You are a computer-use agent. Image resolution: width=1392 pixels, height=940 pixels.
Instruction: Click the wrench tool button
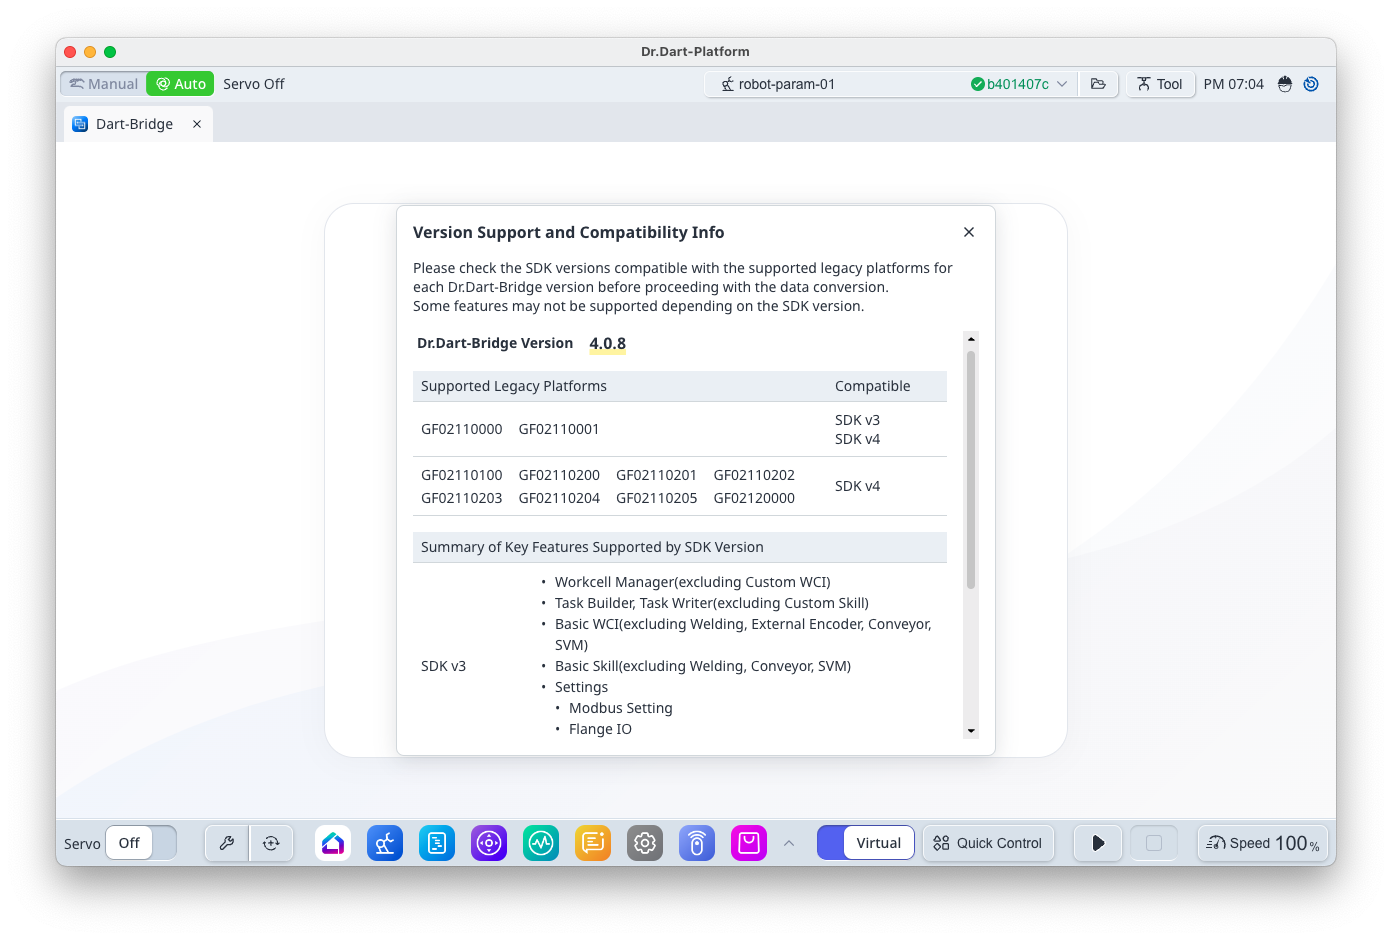point(227,843)
